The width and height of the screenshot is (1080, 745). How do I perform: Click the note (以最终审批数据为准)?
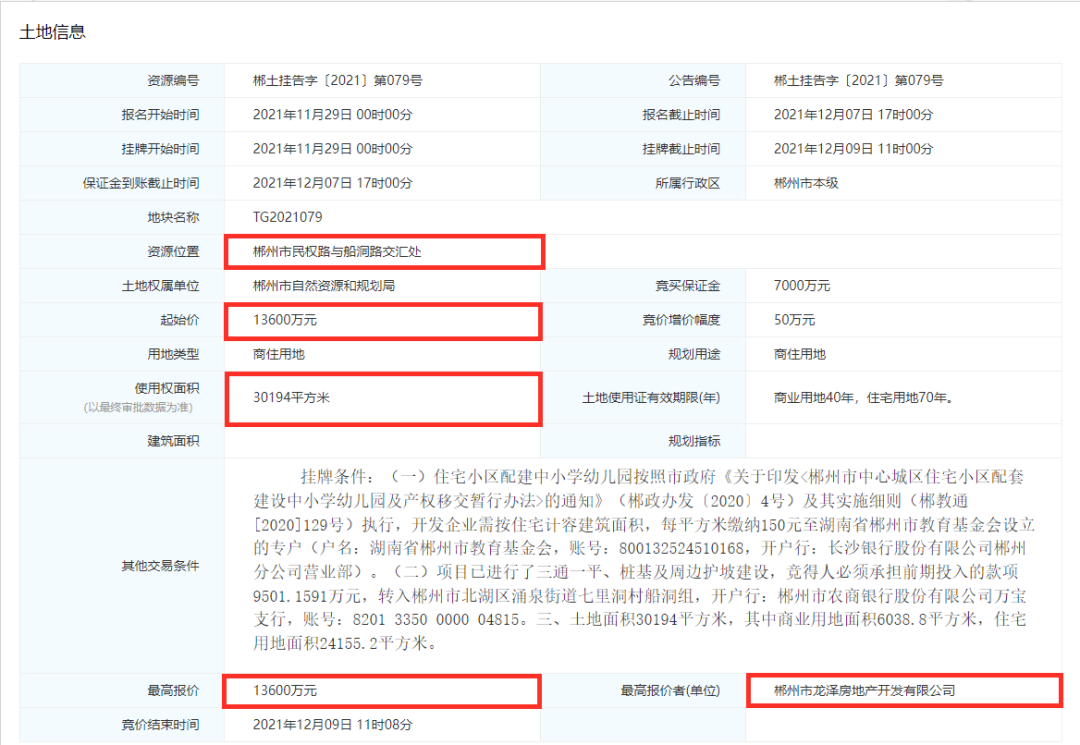(x=138, y=408)
